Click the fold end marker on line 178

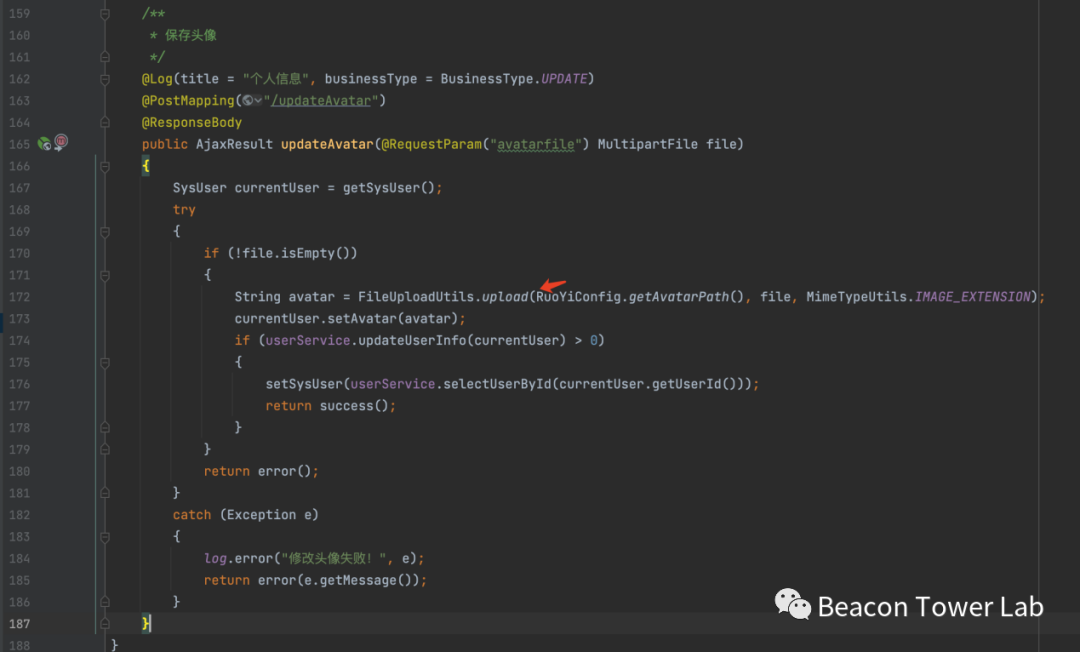[105, 428]
